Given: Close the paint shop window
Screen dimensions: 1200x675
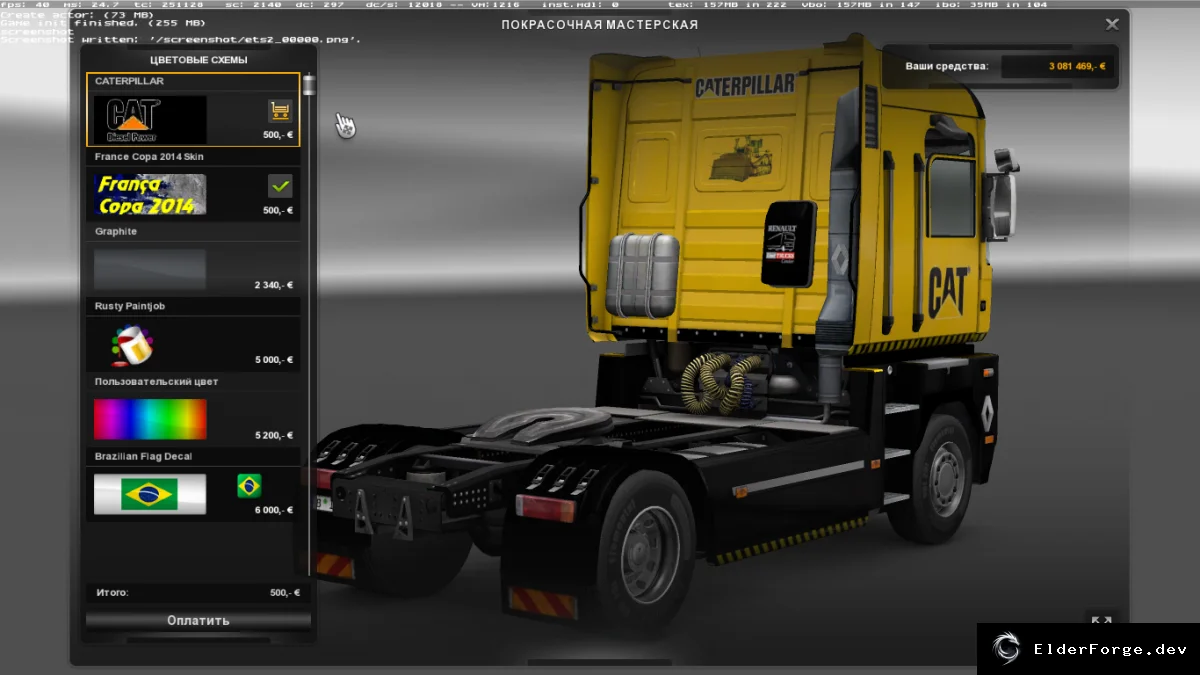Looking at the screenshot, I should [x=1112, y=24].
